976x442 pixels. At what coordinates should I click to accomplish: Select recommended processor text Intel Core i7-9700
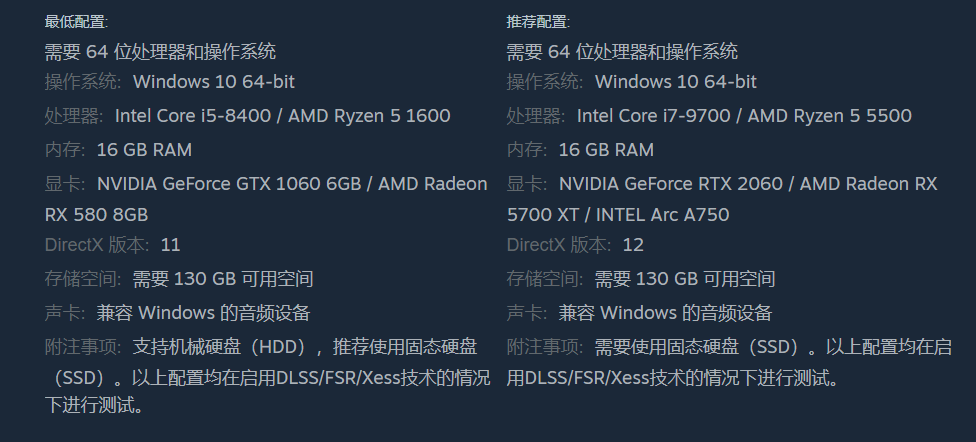[x=655, y=116]
